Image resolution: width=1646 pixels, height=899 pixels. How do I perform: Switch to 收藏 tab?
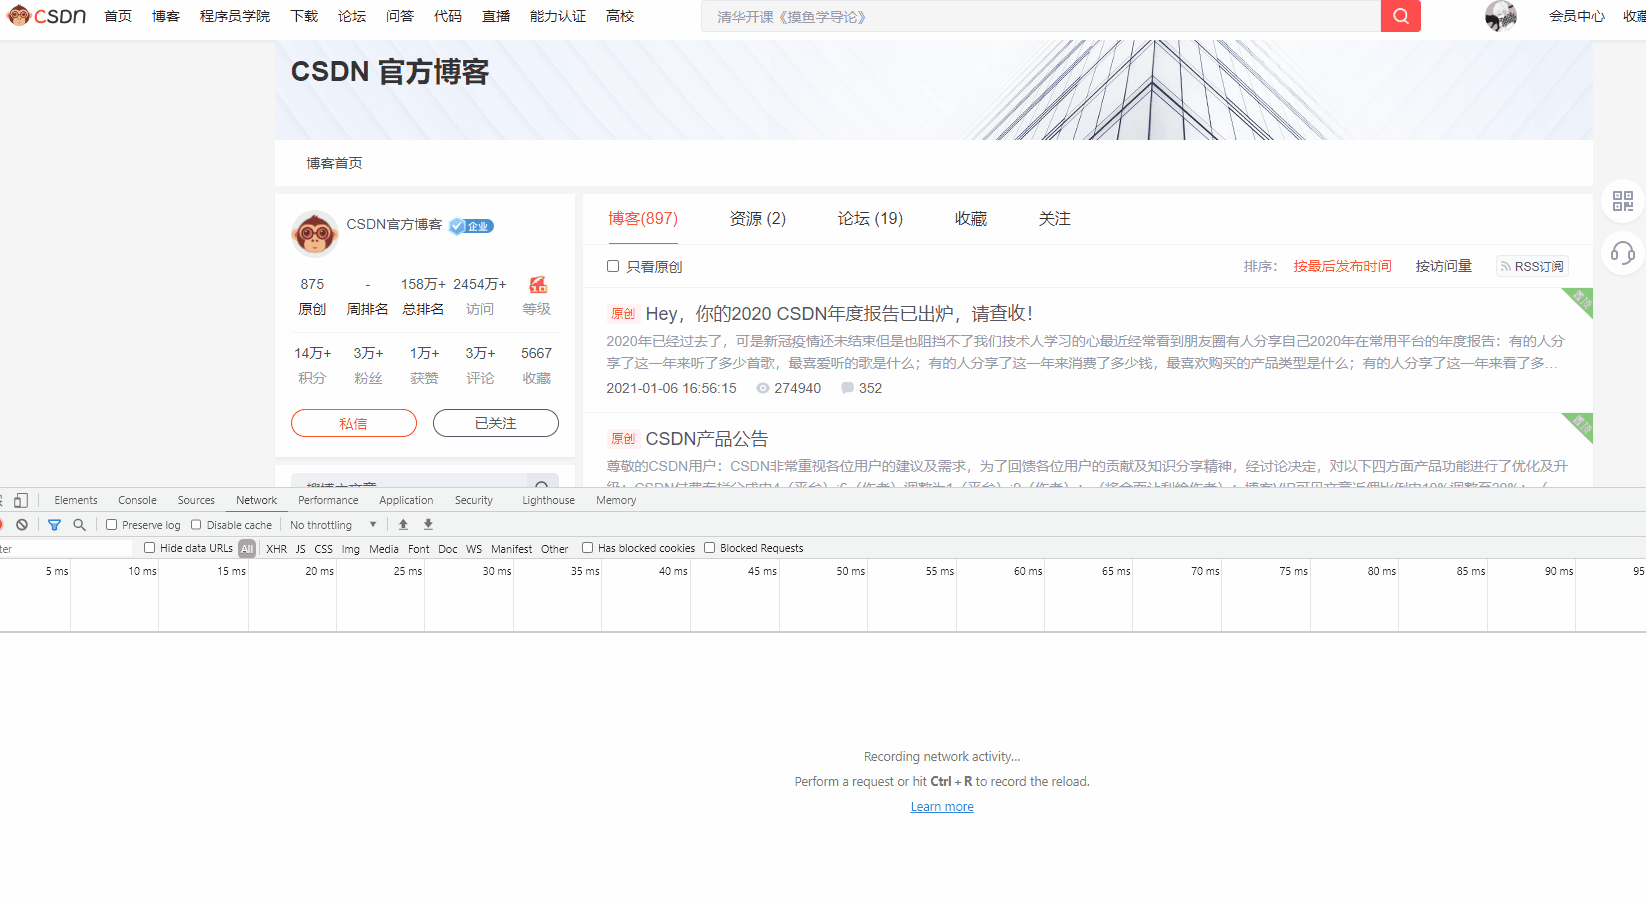coord(971,218)
